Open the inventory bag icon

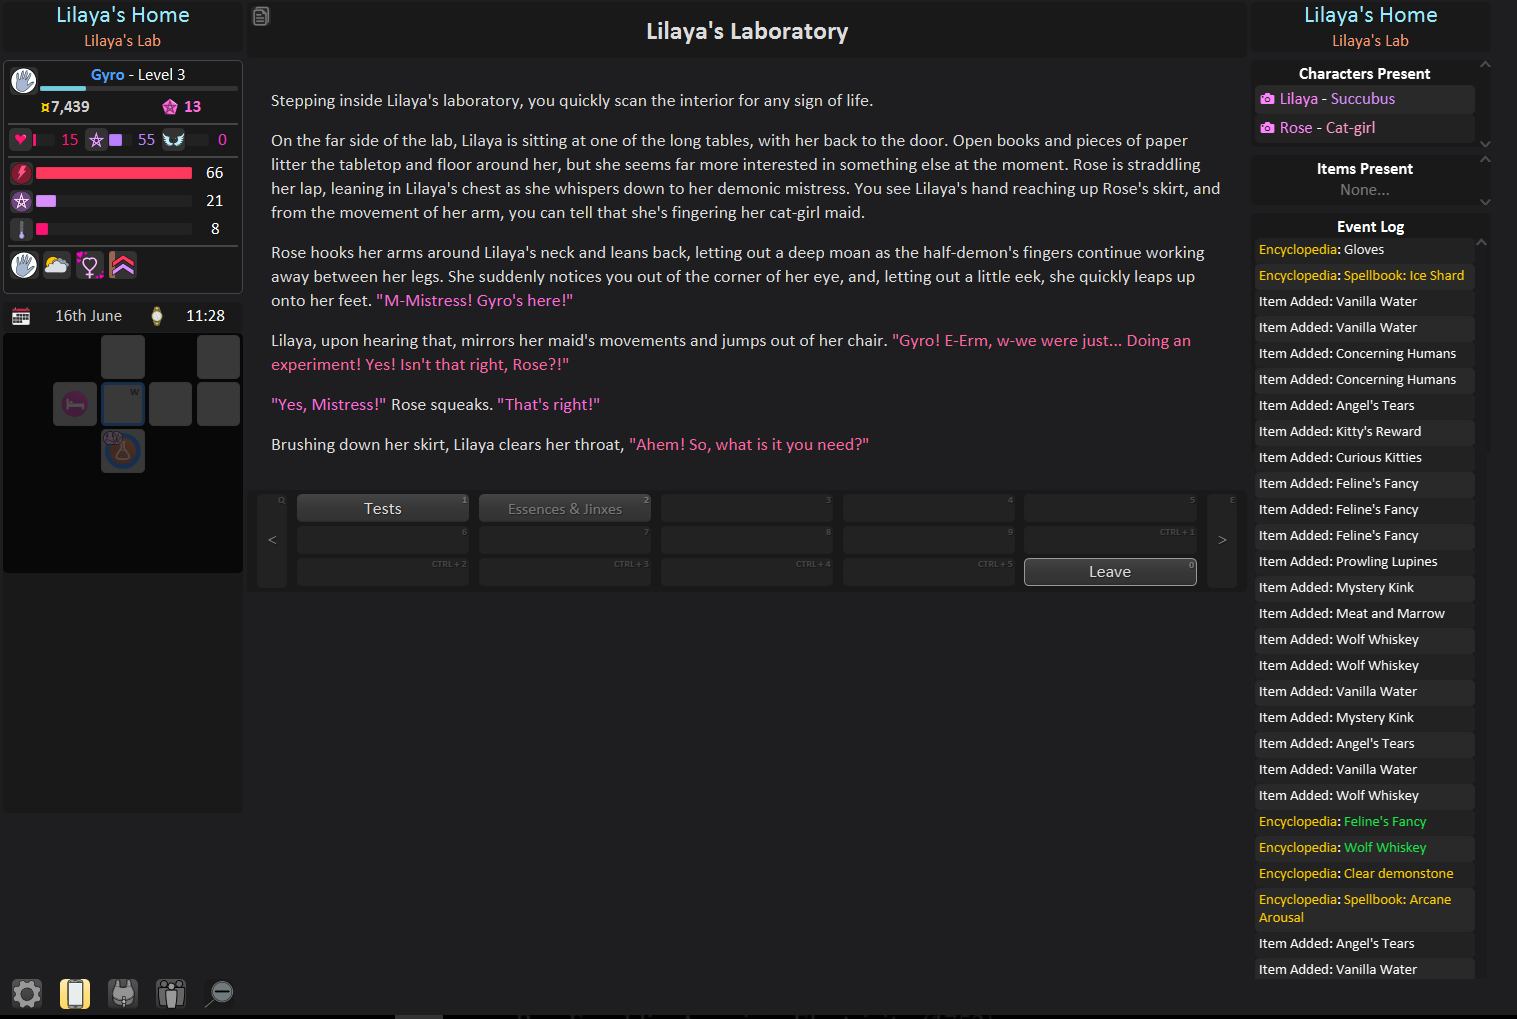[123, 993]
